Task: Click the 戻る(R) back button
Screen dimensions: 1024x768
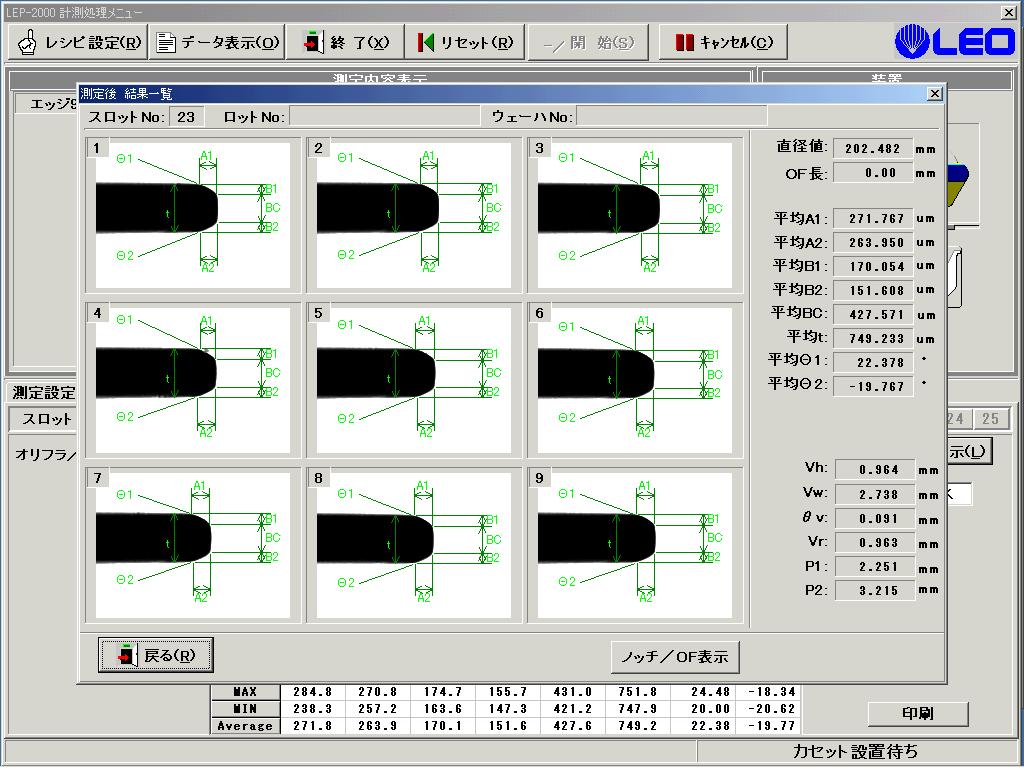Action: point(155,655)
